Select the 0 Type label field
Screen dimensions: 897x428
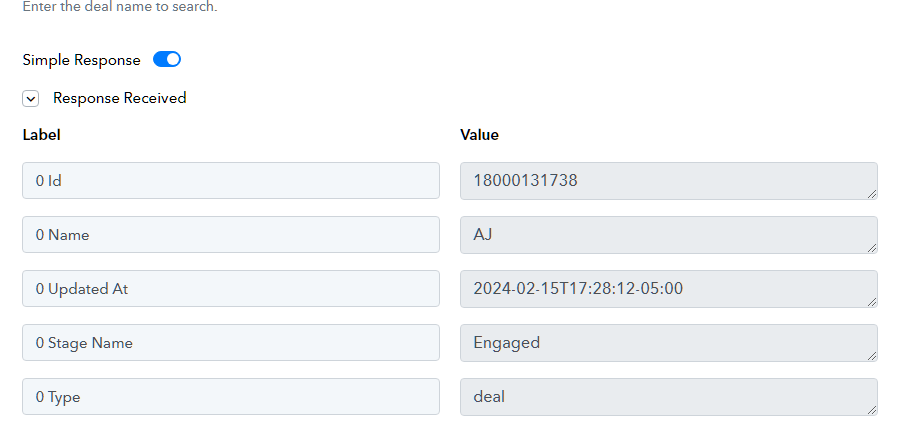pyautogui.click(x=231, y=397)
